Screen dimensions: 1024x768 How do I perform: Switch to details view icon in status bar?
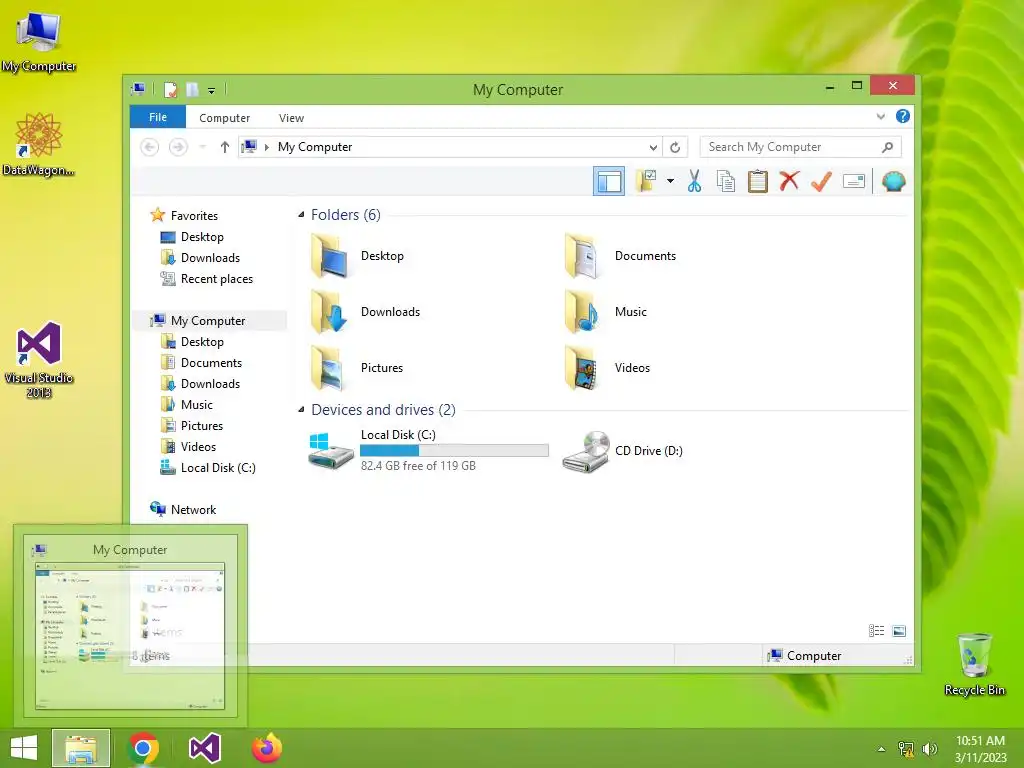tap(876, 630)
